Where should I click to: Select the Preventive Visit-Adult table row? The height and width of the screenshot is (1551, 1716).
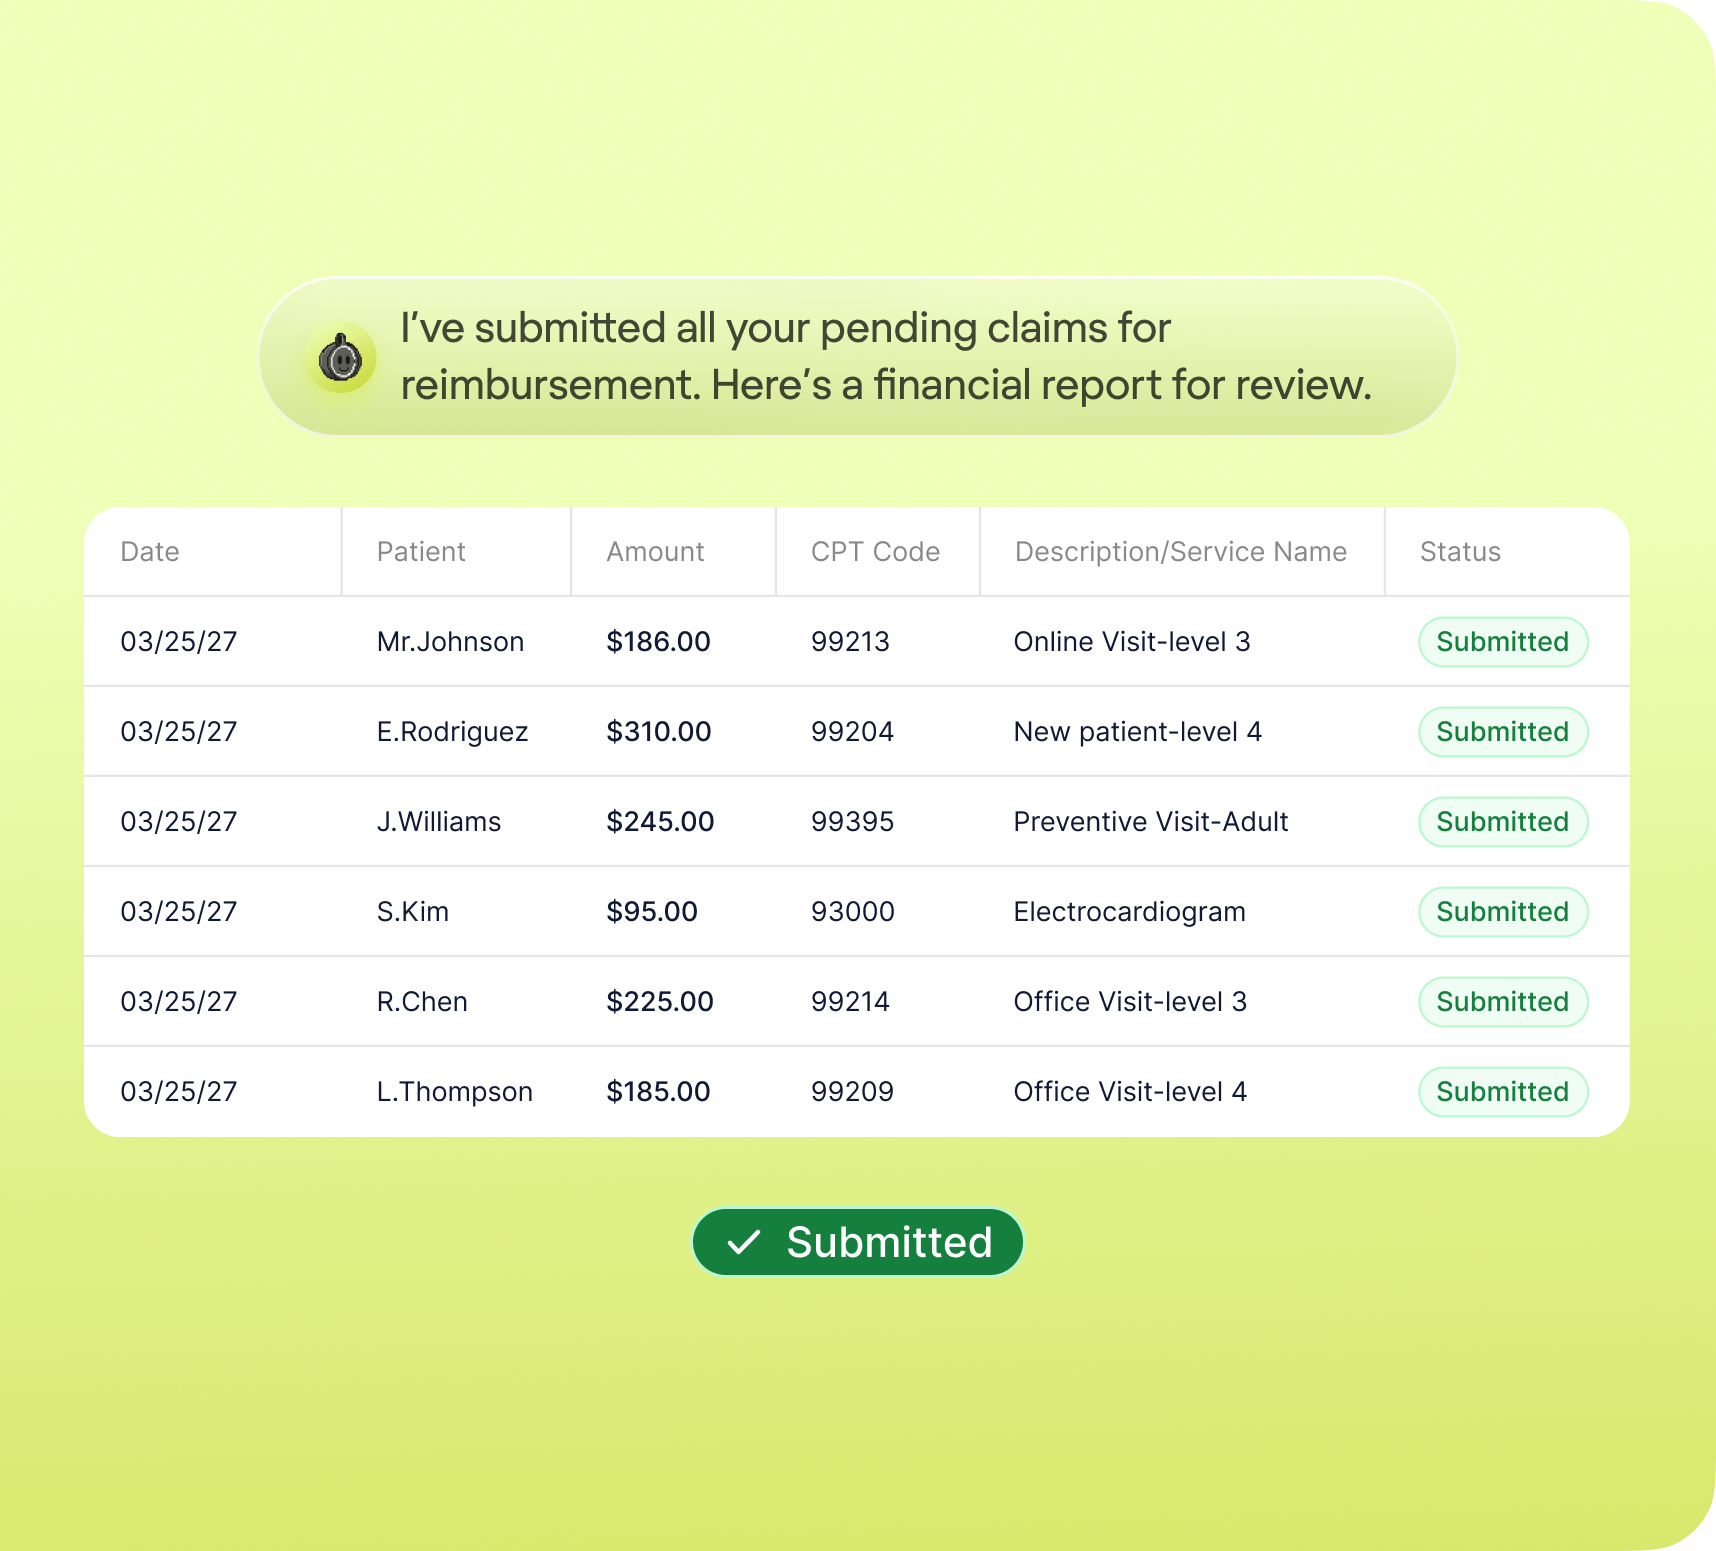click(x=858, y=821)
